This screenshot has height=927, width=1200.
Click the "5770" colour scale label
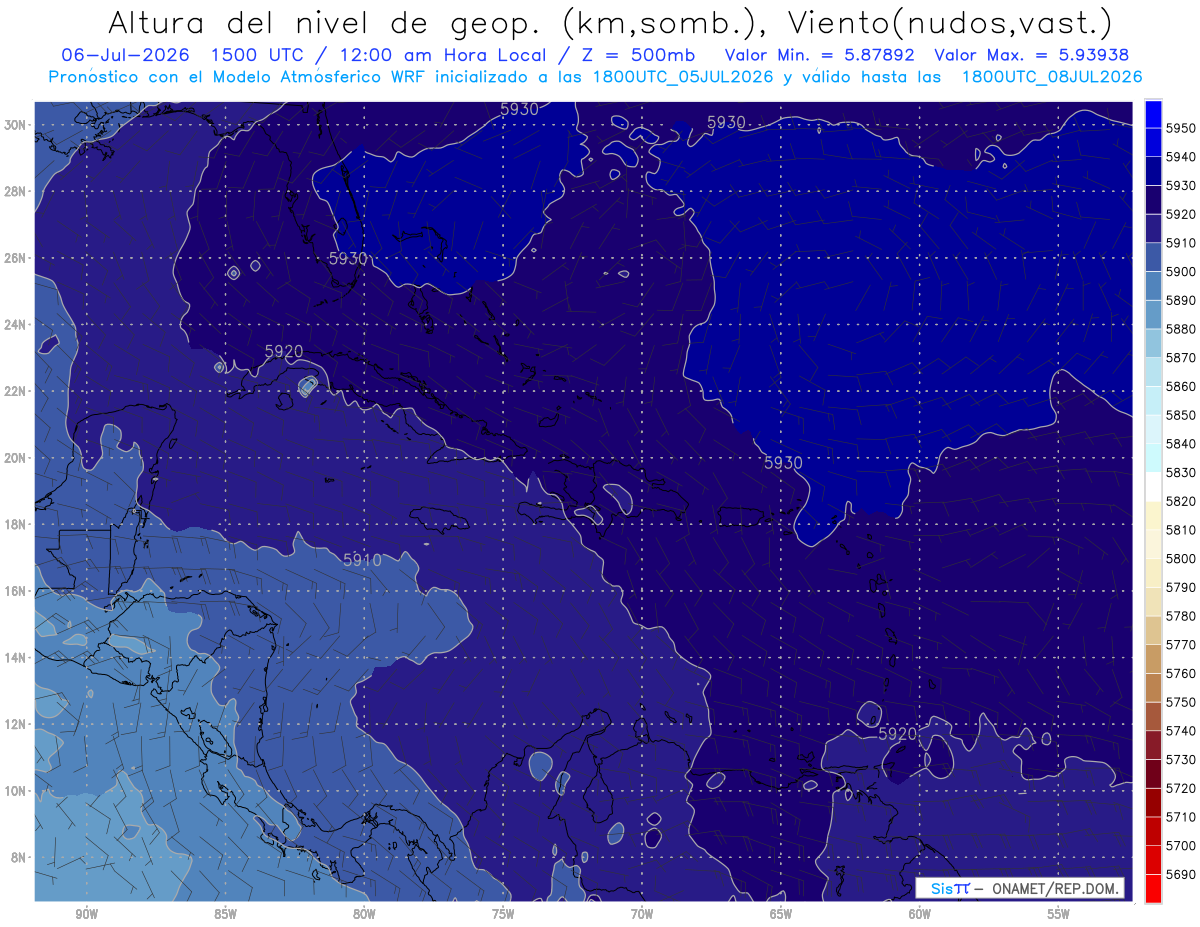[x=1180, y=645]
